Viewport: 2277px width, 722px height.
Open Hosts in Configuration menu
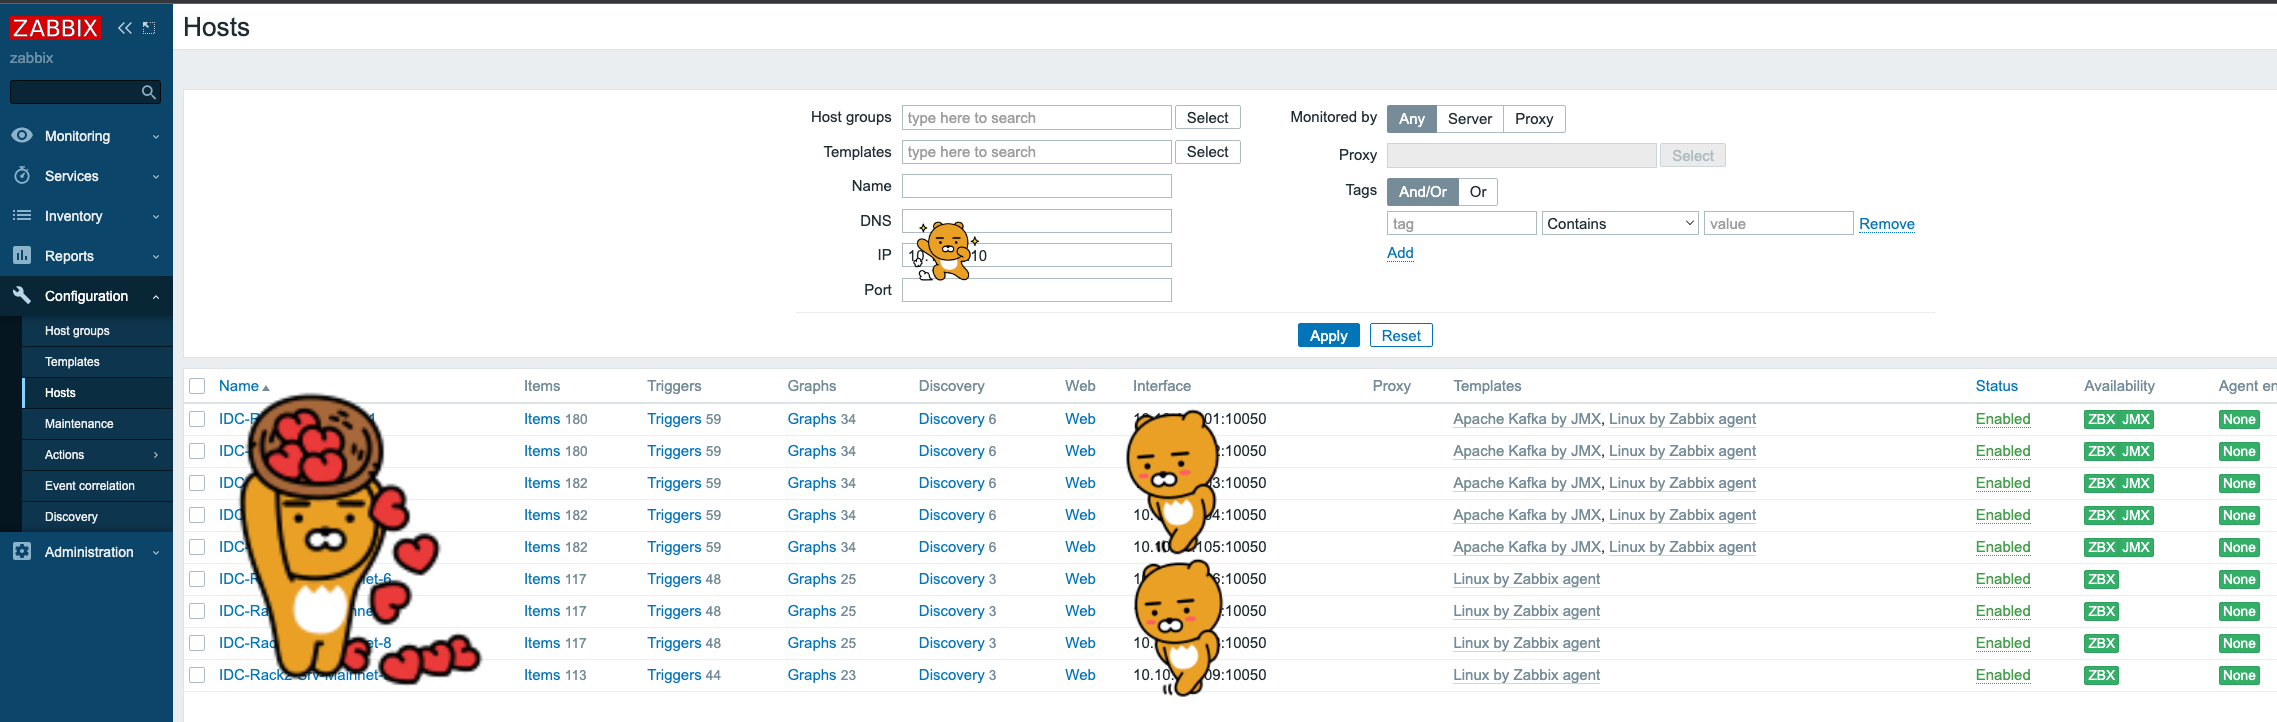pyautogui.click(x=60, y=393)
